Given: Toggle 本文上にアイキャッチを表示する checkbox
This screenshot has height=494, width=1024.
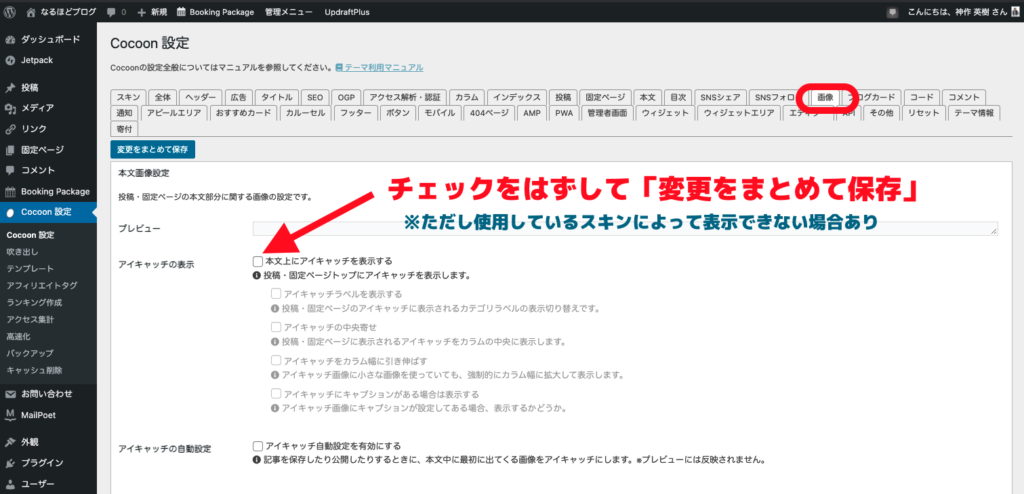Looking at the screenshot, I should pyautogui.click(x=257, y=261).
